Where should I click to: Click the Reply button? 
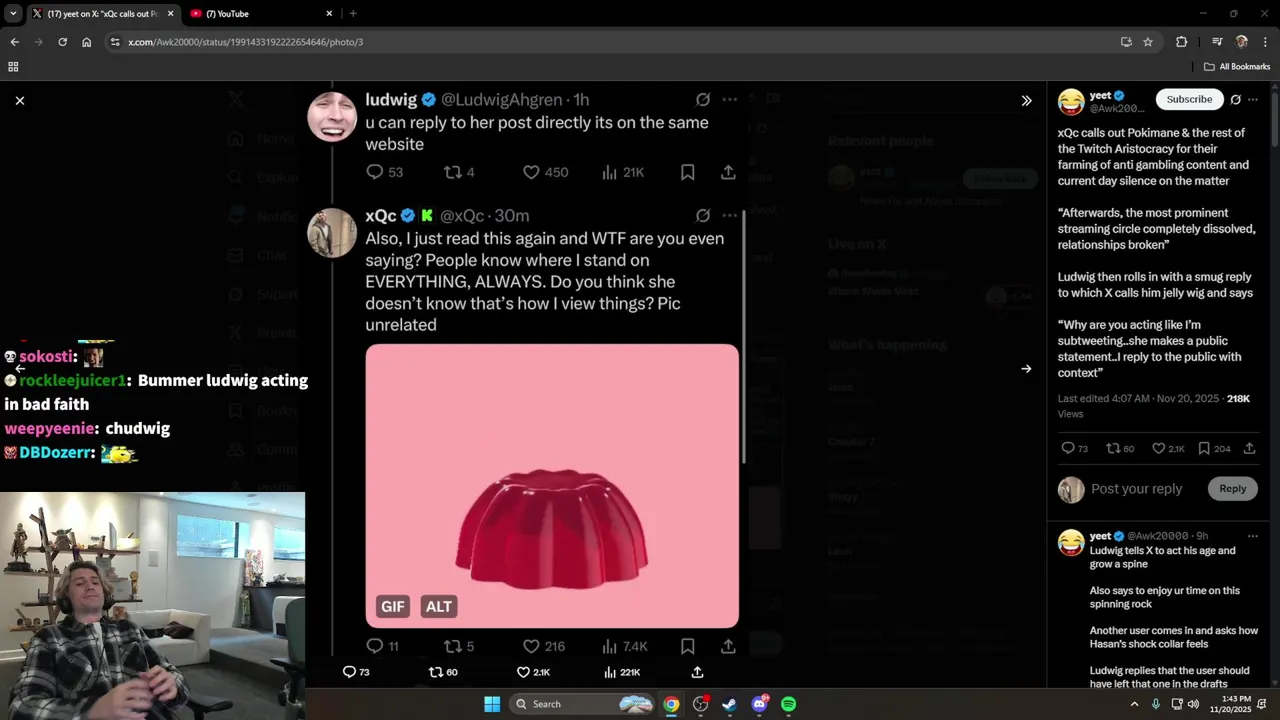(1232, 489)
